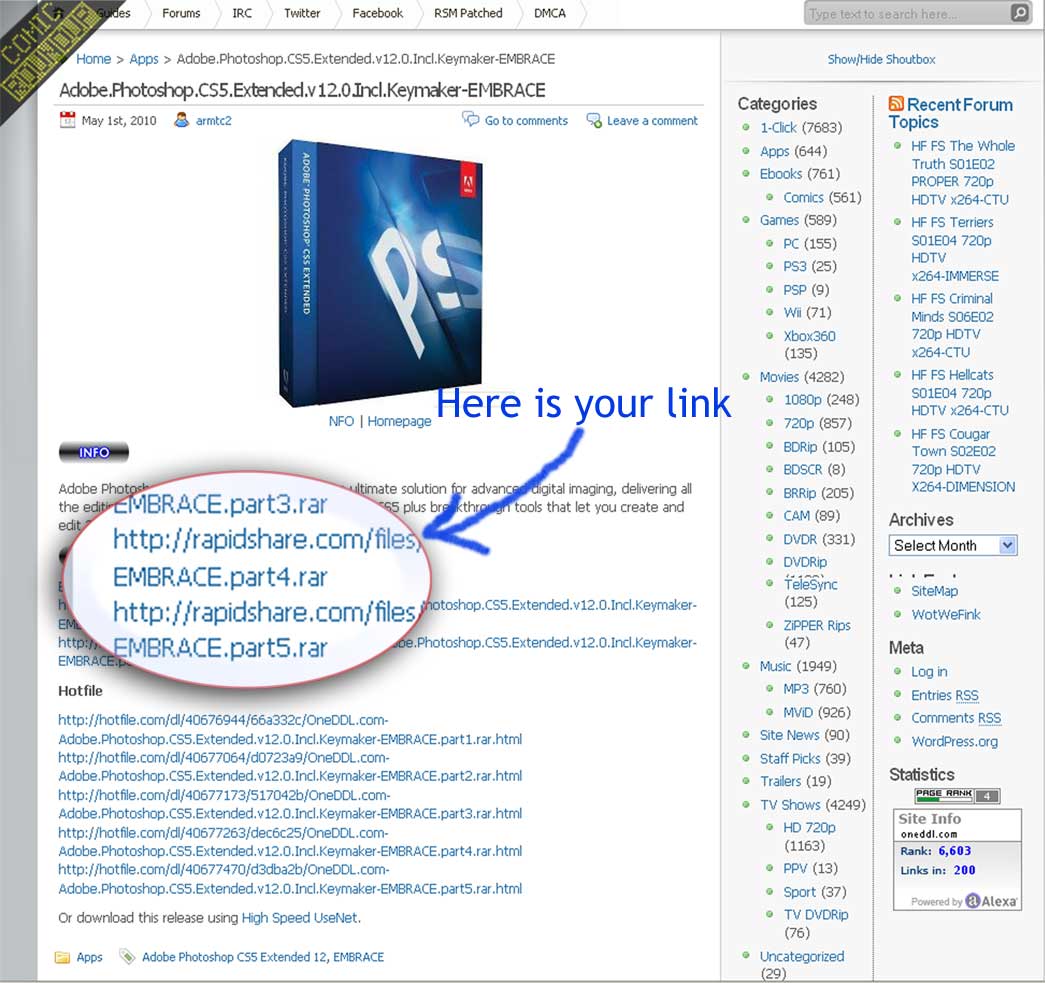1045x983 pixels.
Task: Click the folder icon beside Apps at post footer
Action: tap(62, 957)
